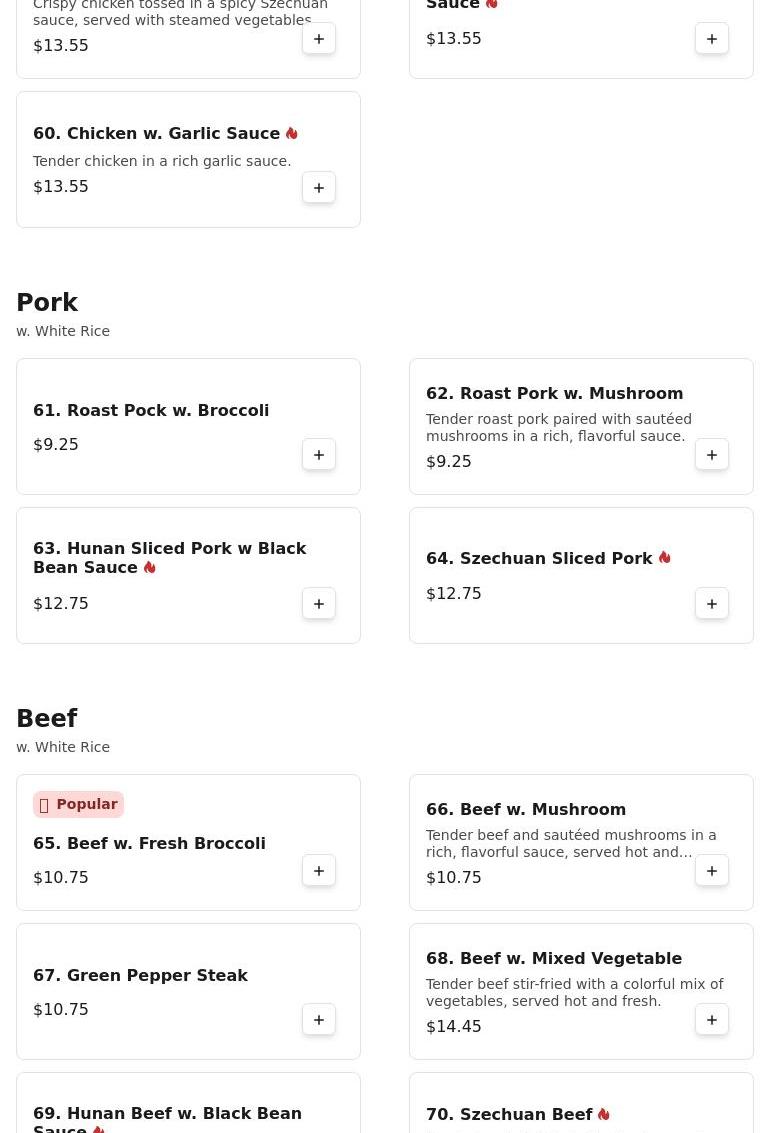Click plus for Hunan Sliced Pork
Screen dimensions: 770x1133
[319, 604]
